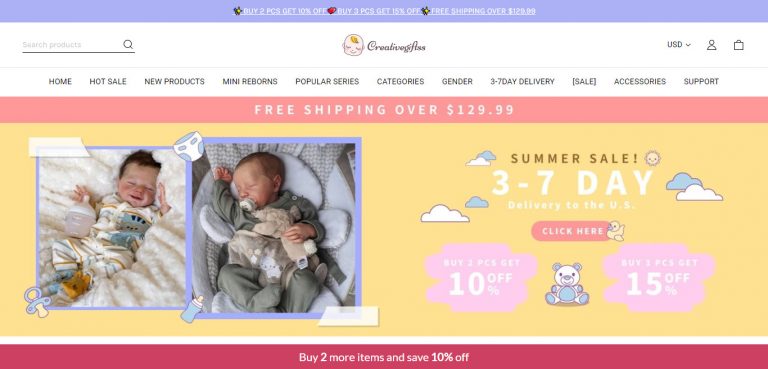768x369 pixels.
Task: Click the pink CLICK HERE button
Action: click(573, 231)
